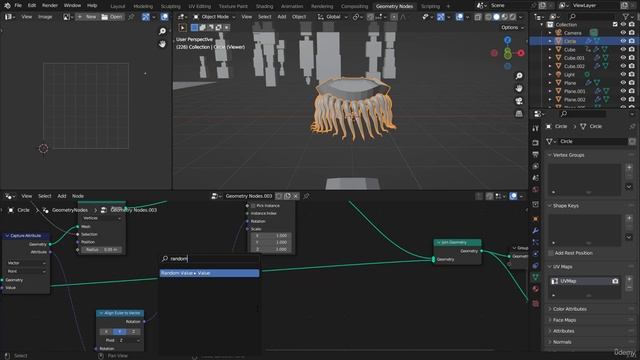Open Point domain dropdown on Capture Attribute
The image size is (640, 360).
tap(26, 271)
